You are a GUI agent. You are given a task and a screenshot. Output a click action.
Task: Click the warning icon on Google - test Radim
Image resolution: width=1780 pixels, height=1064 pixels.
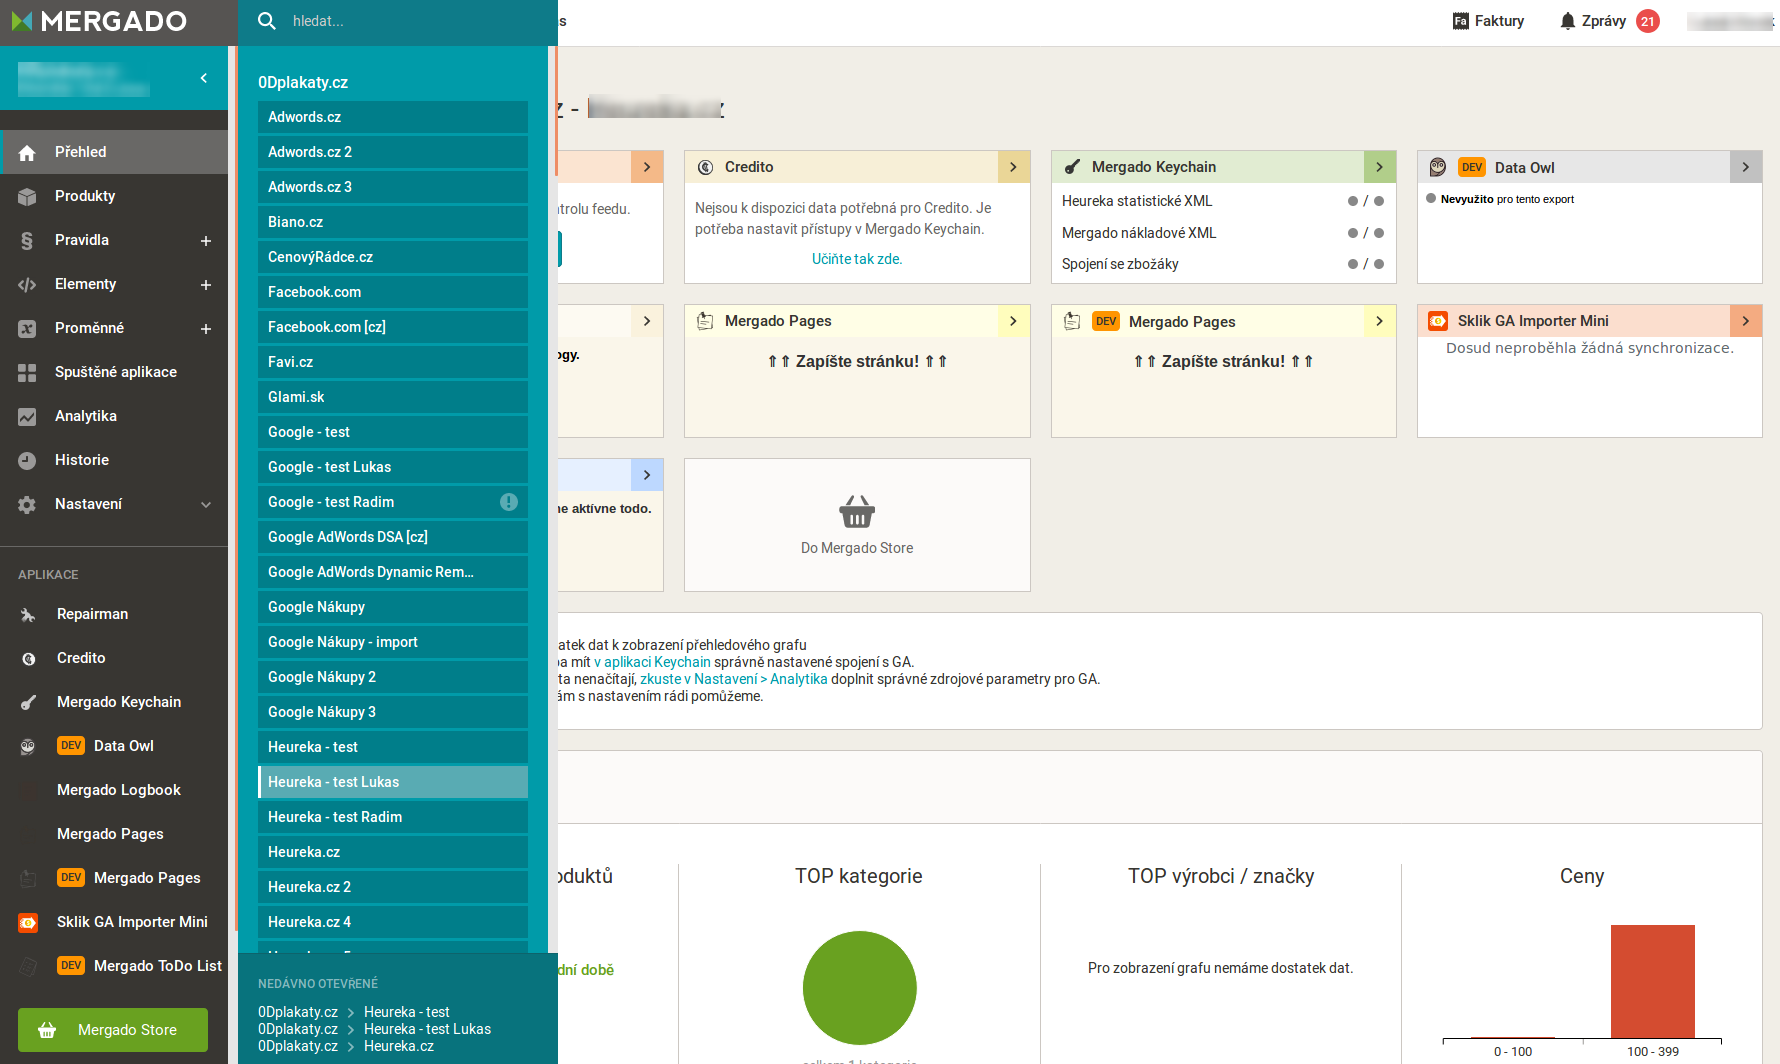(509, 502)
